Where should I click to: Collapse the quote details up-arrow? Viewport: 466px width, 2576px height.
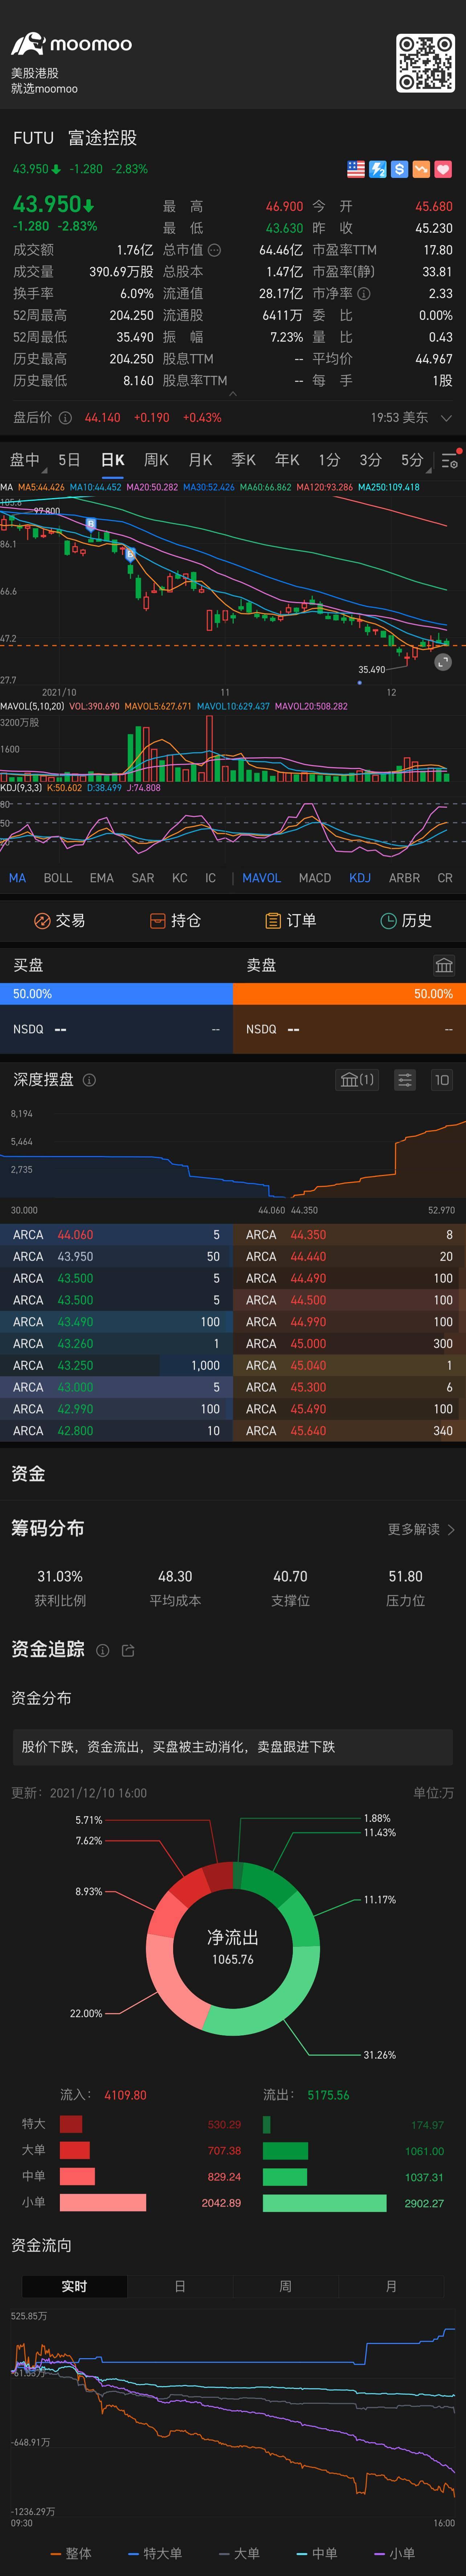tap(233, 394)
